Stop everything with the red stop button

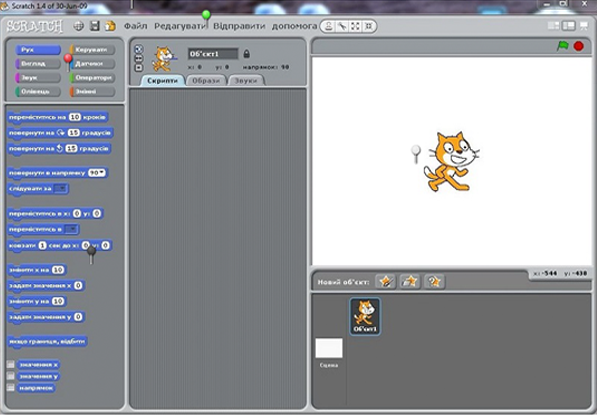coord(579,46)
